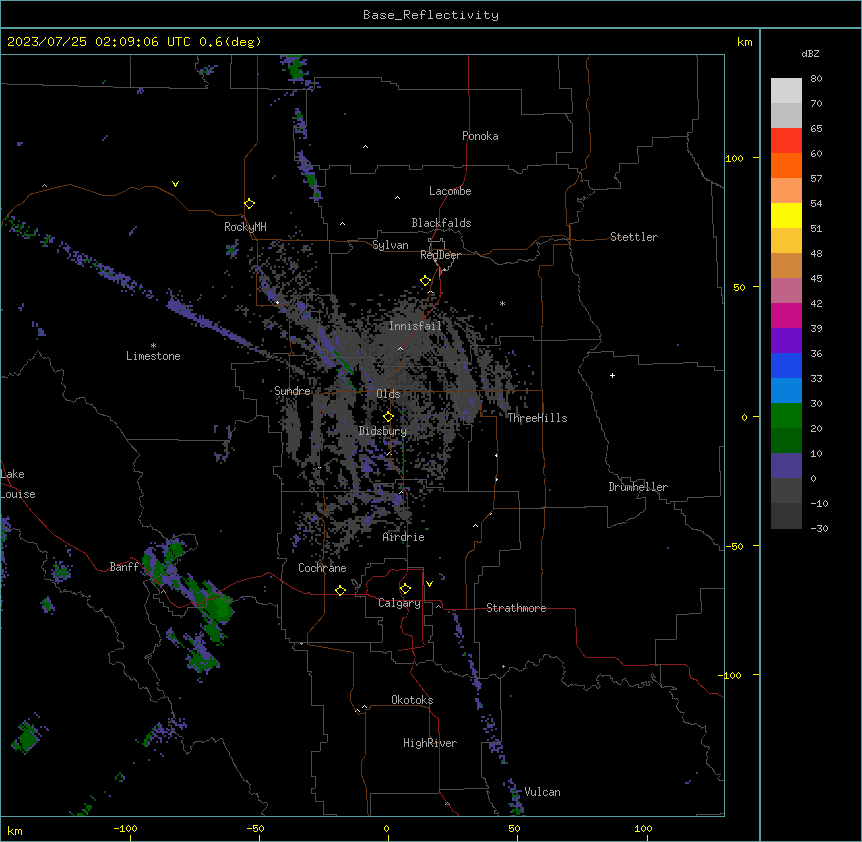Click the yellow diamond marker below Cochrane

pyautogui.click(x=340, y=590)
